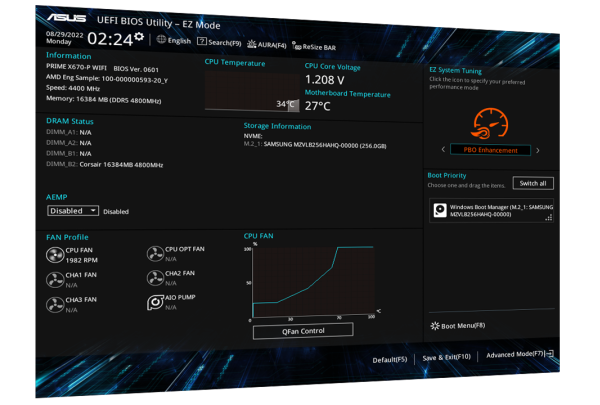The height and width of the screenshot is (405, 600).
Task: Expand the AEMP Disabled dropdown
Action: (x=74, y=211)
